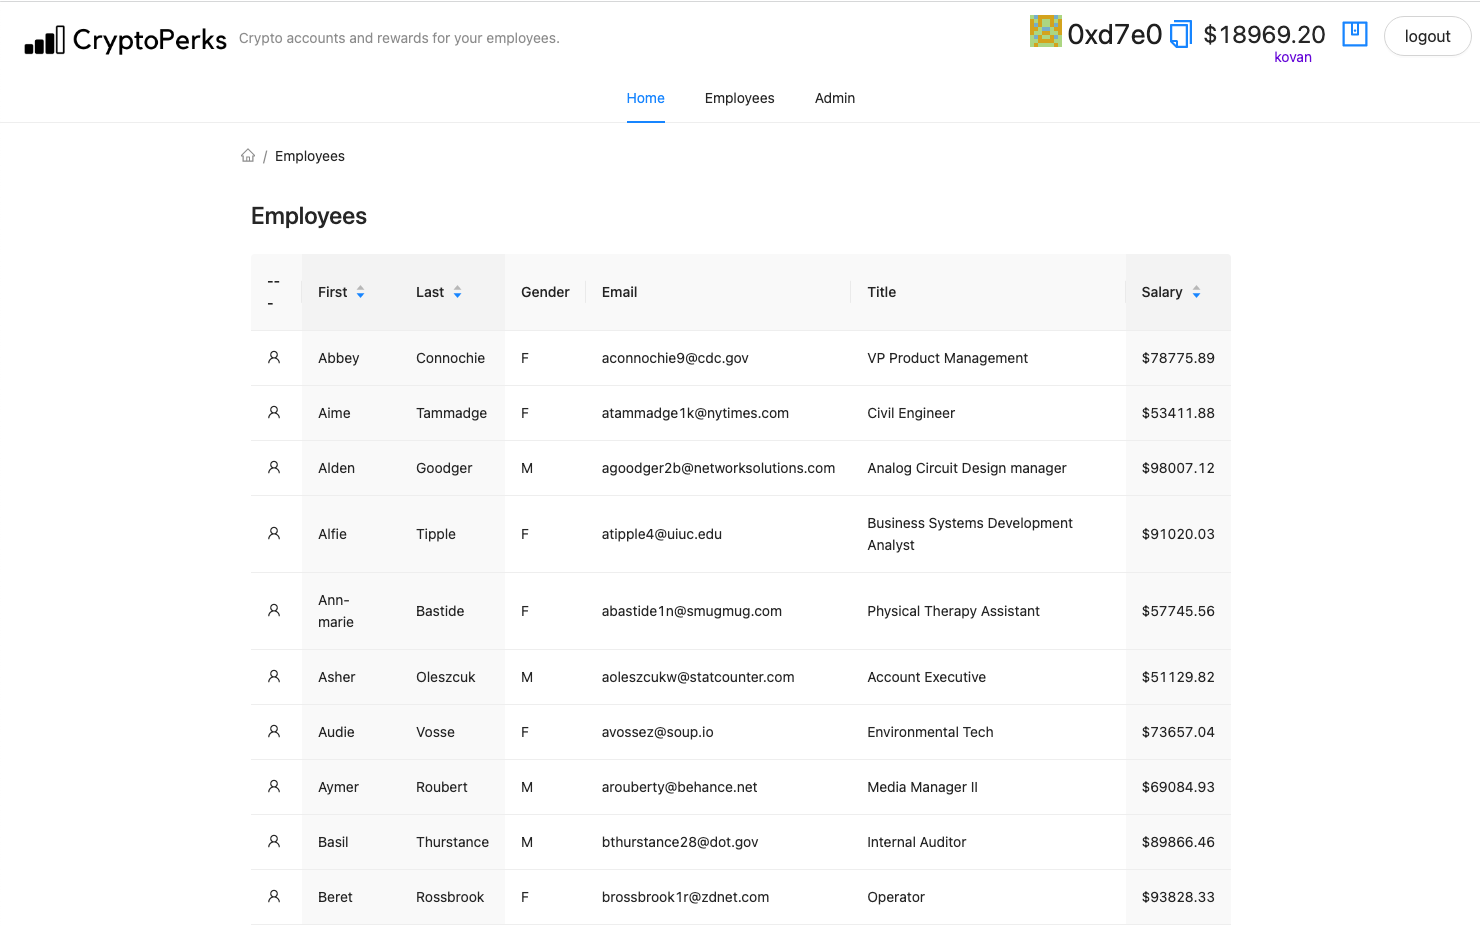The image size is (1480, 931).
Task: Click email atammadge1k@nytimes.com
Action: (695, 413)
